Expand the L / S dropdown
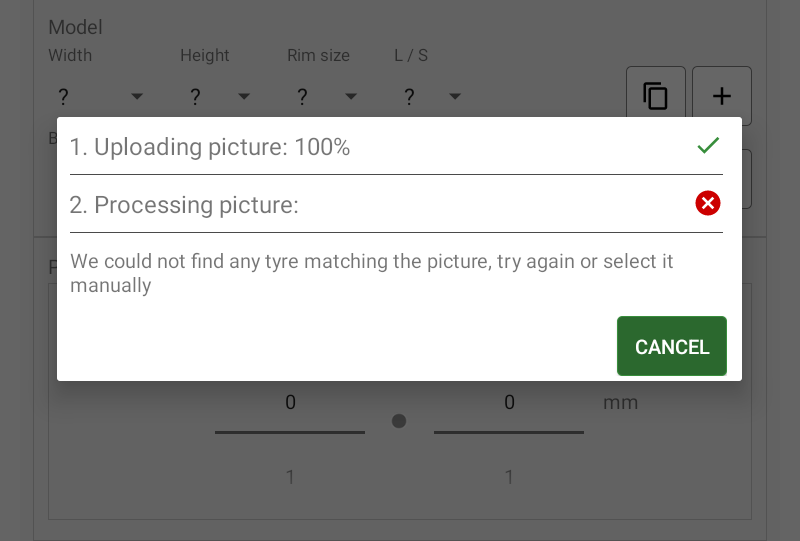The width and height of the screenshot is (800, 541). point(430,97)
